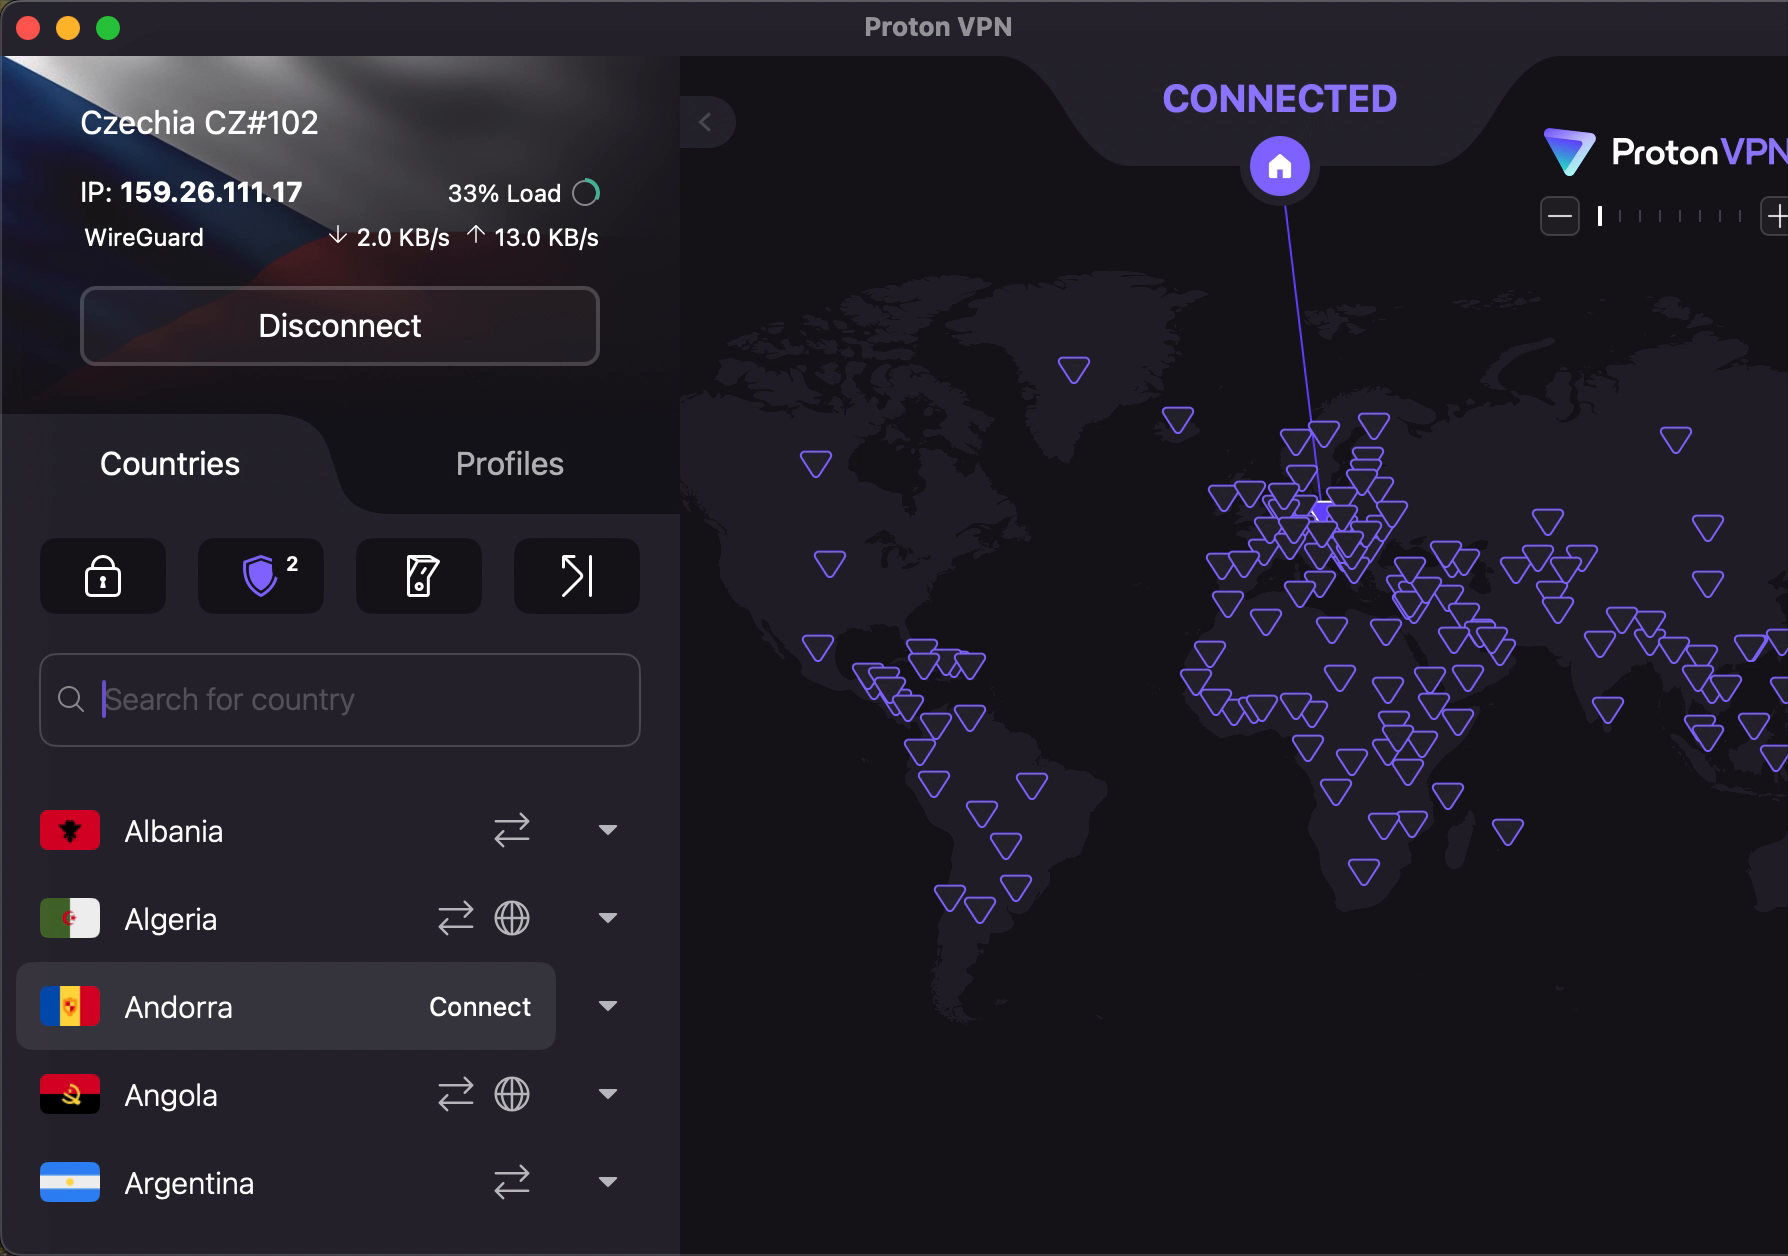Open the NetShield shield icon options
Screen dimensions: 1788x1256
[x=261, y=576]
